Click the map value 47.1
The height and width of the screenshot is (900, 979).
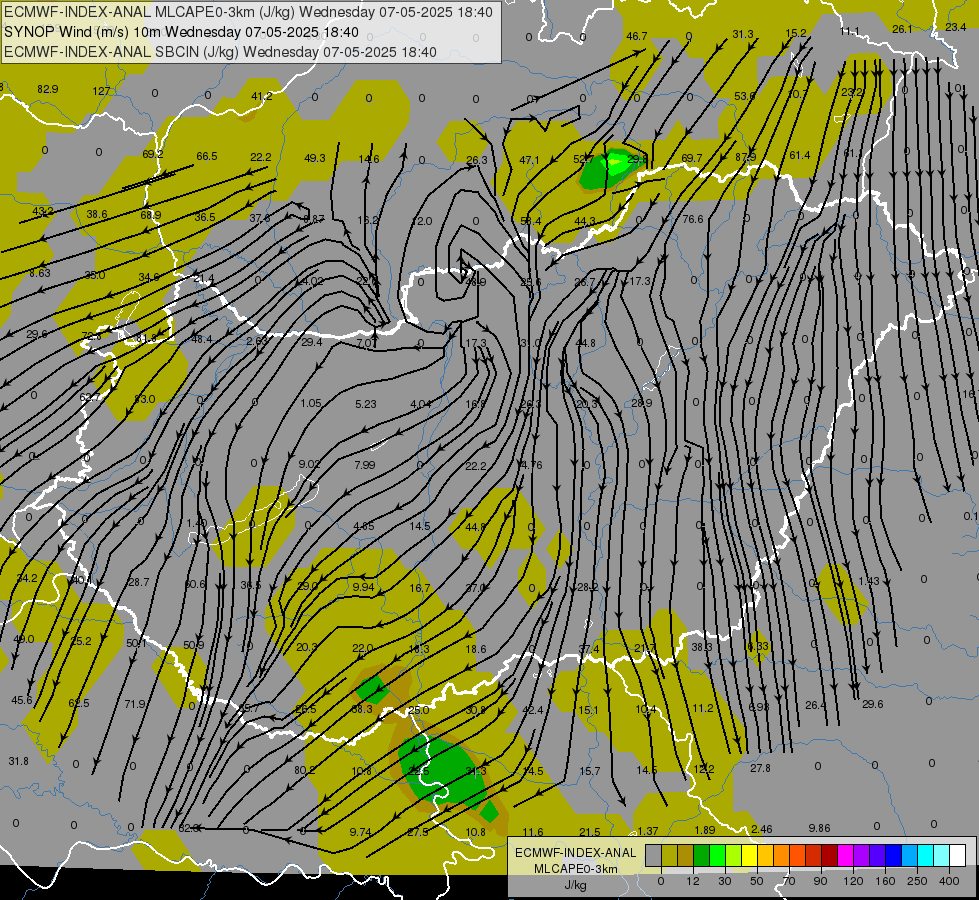(x=529, y=161)
